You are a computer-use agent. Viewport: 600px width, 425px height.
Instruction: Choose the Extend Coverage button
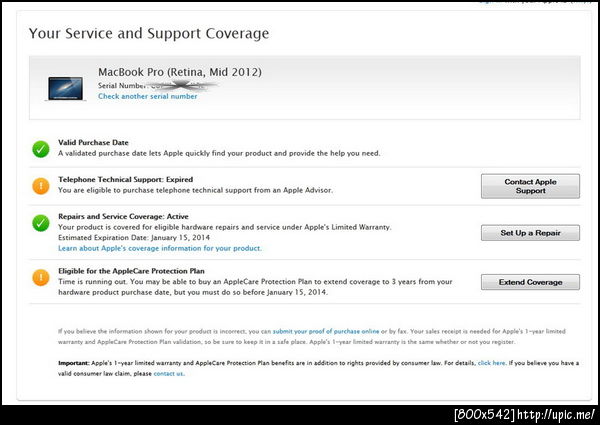530,282
